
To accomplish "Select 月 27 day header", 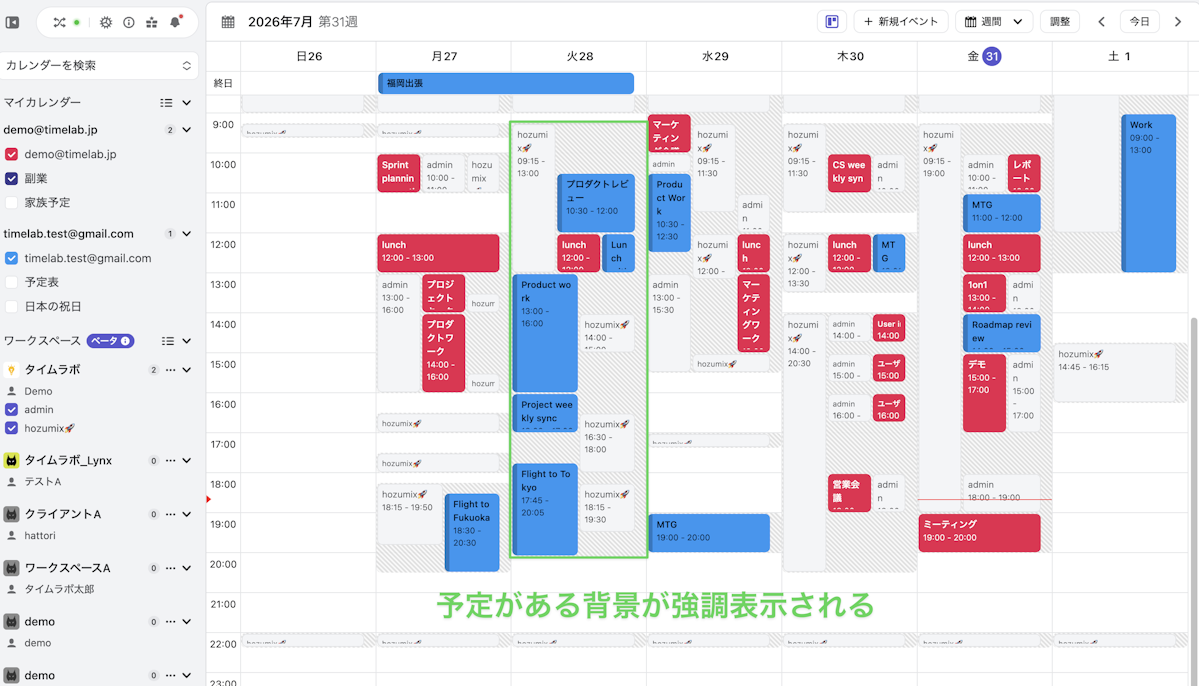I will click(444, 56).
